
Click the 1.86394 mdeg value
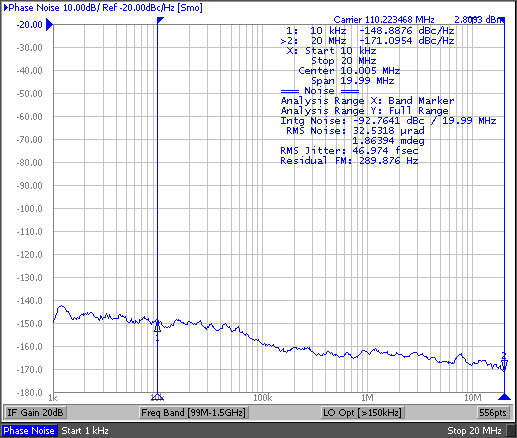tap(388, 141)
